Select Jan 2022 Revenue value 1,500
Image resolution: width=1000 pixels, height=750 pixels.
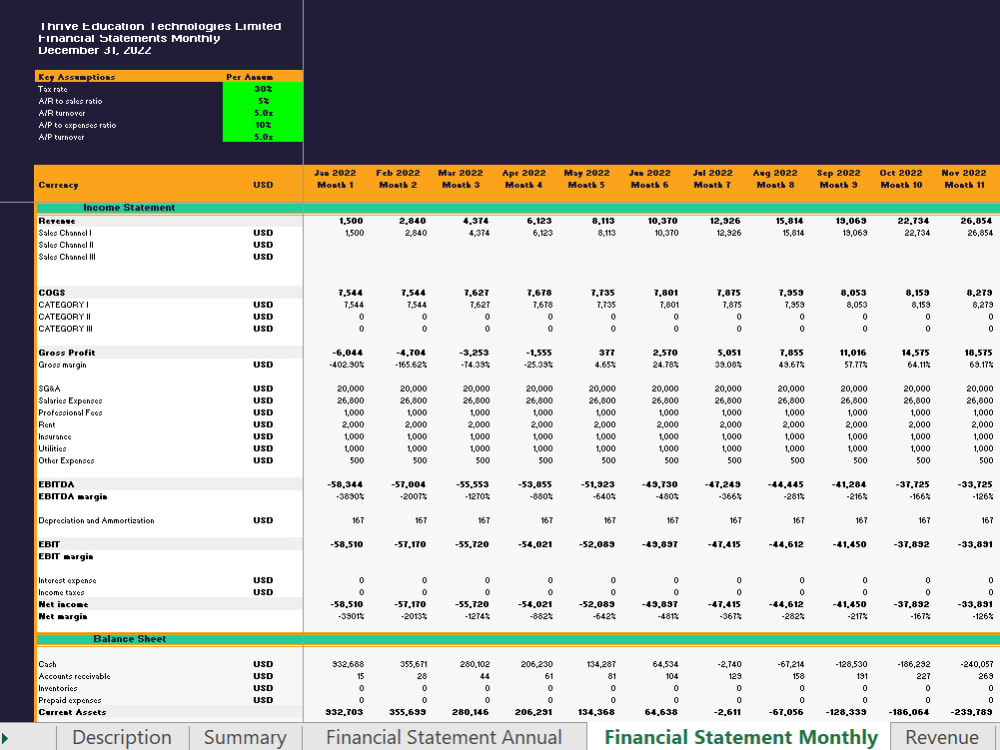pos(351,221)
